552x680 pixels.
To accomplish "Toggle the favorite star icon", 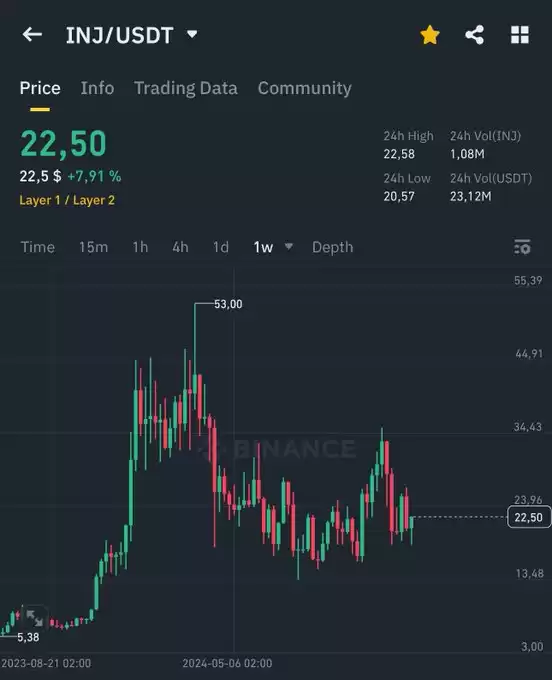I will [x=430, y=35].
